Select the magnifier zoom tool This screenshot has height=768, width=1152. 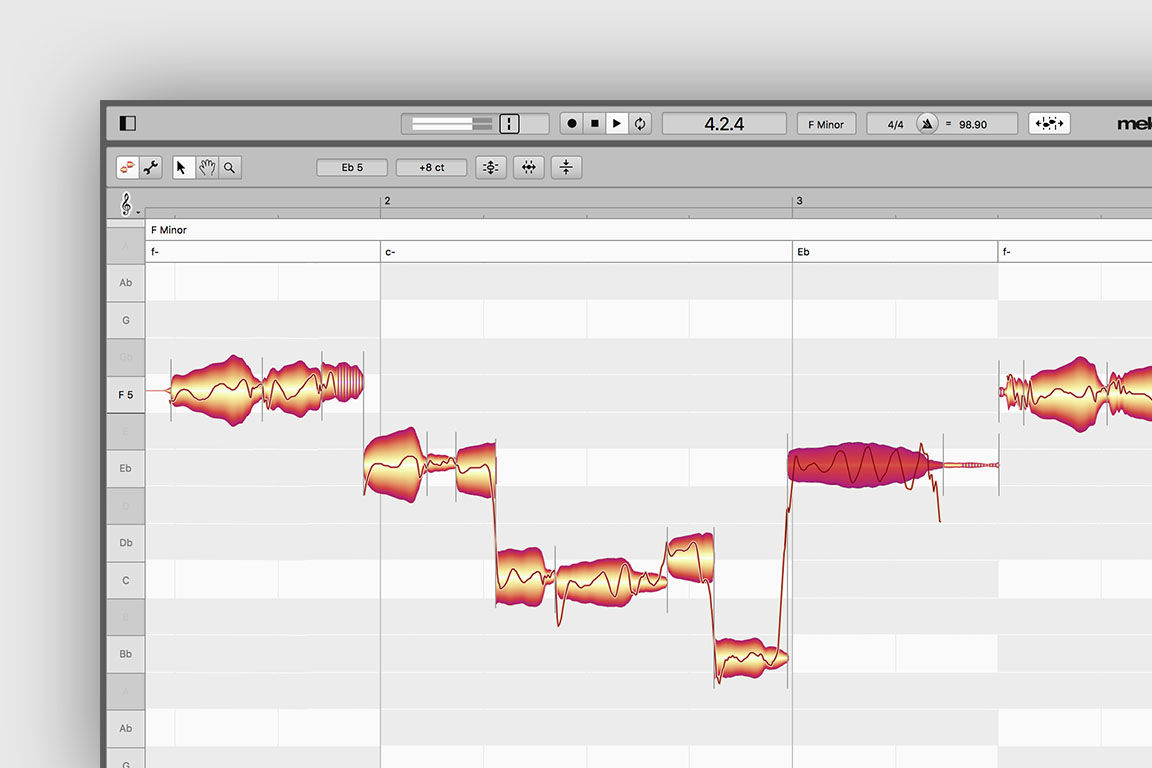tap(230, 168)
